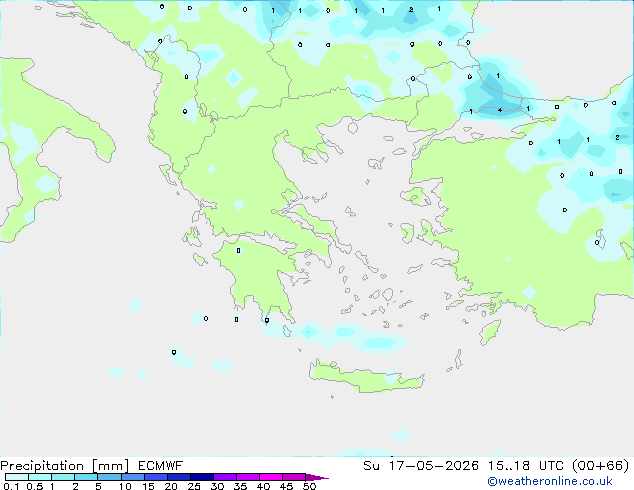
Task: Select the '40' legend scale label
Action: tap(263, 486)
